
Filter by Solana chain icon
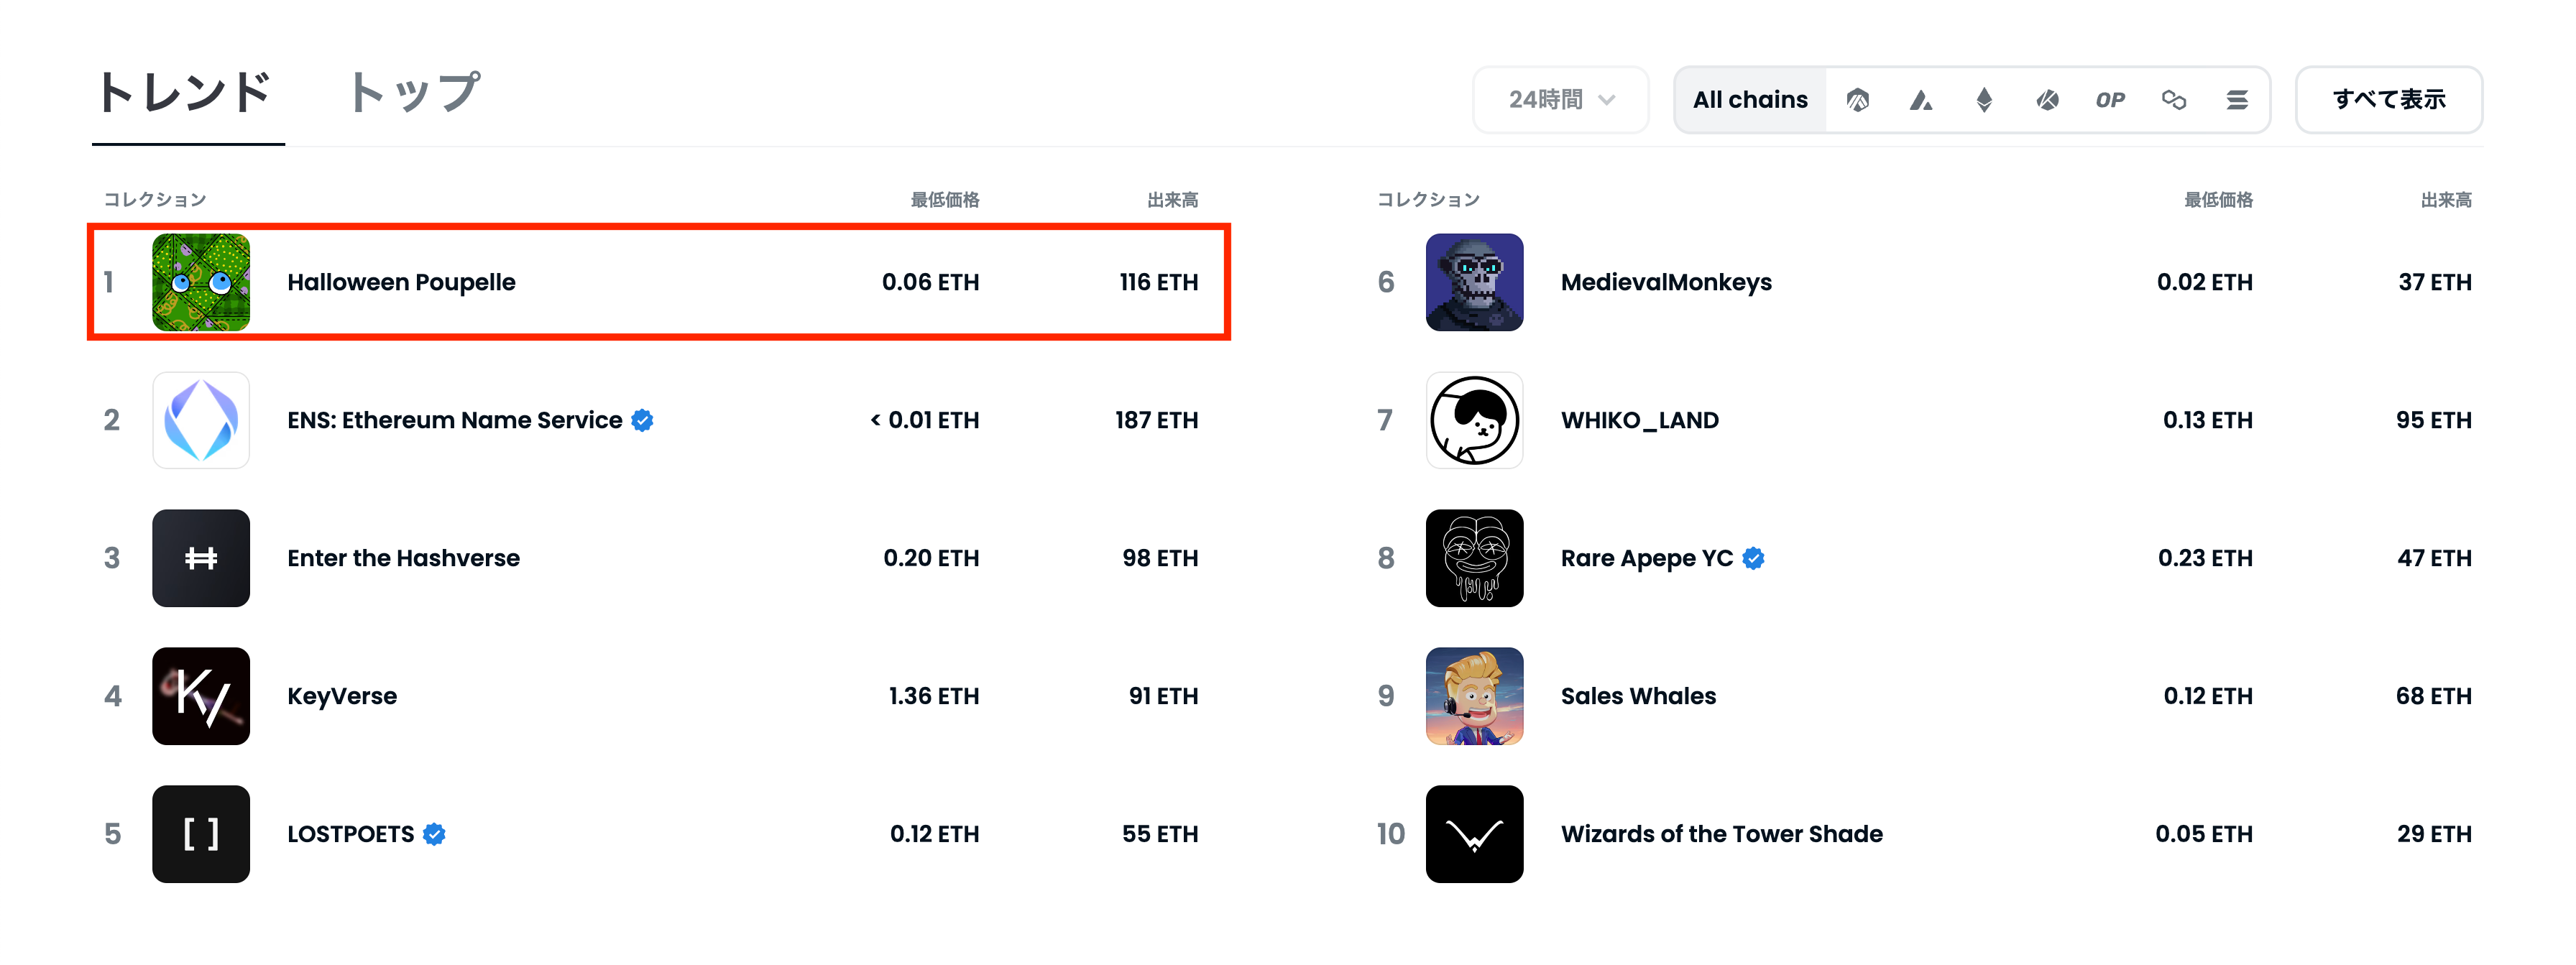tap(2237, 100)
